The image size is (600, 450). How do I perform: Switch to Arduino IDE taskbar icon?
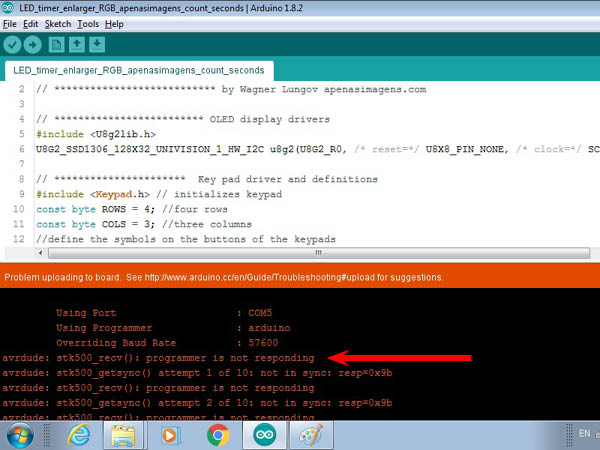click(x=265, y=435)
